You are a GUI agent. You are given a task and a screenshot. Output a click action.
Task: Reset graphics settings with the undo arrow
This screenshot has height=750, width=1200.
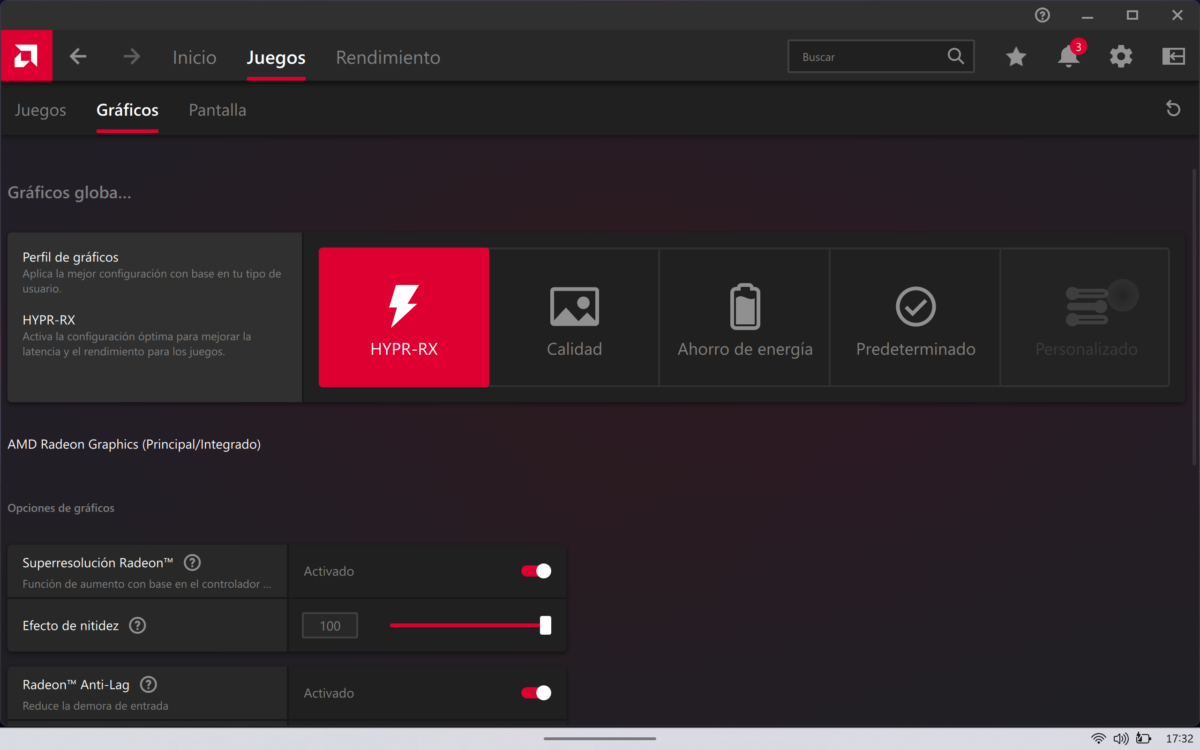point(1173,109)
